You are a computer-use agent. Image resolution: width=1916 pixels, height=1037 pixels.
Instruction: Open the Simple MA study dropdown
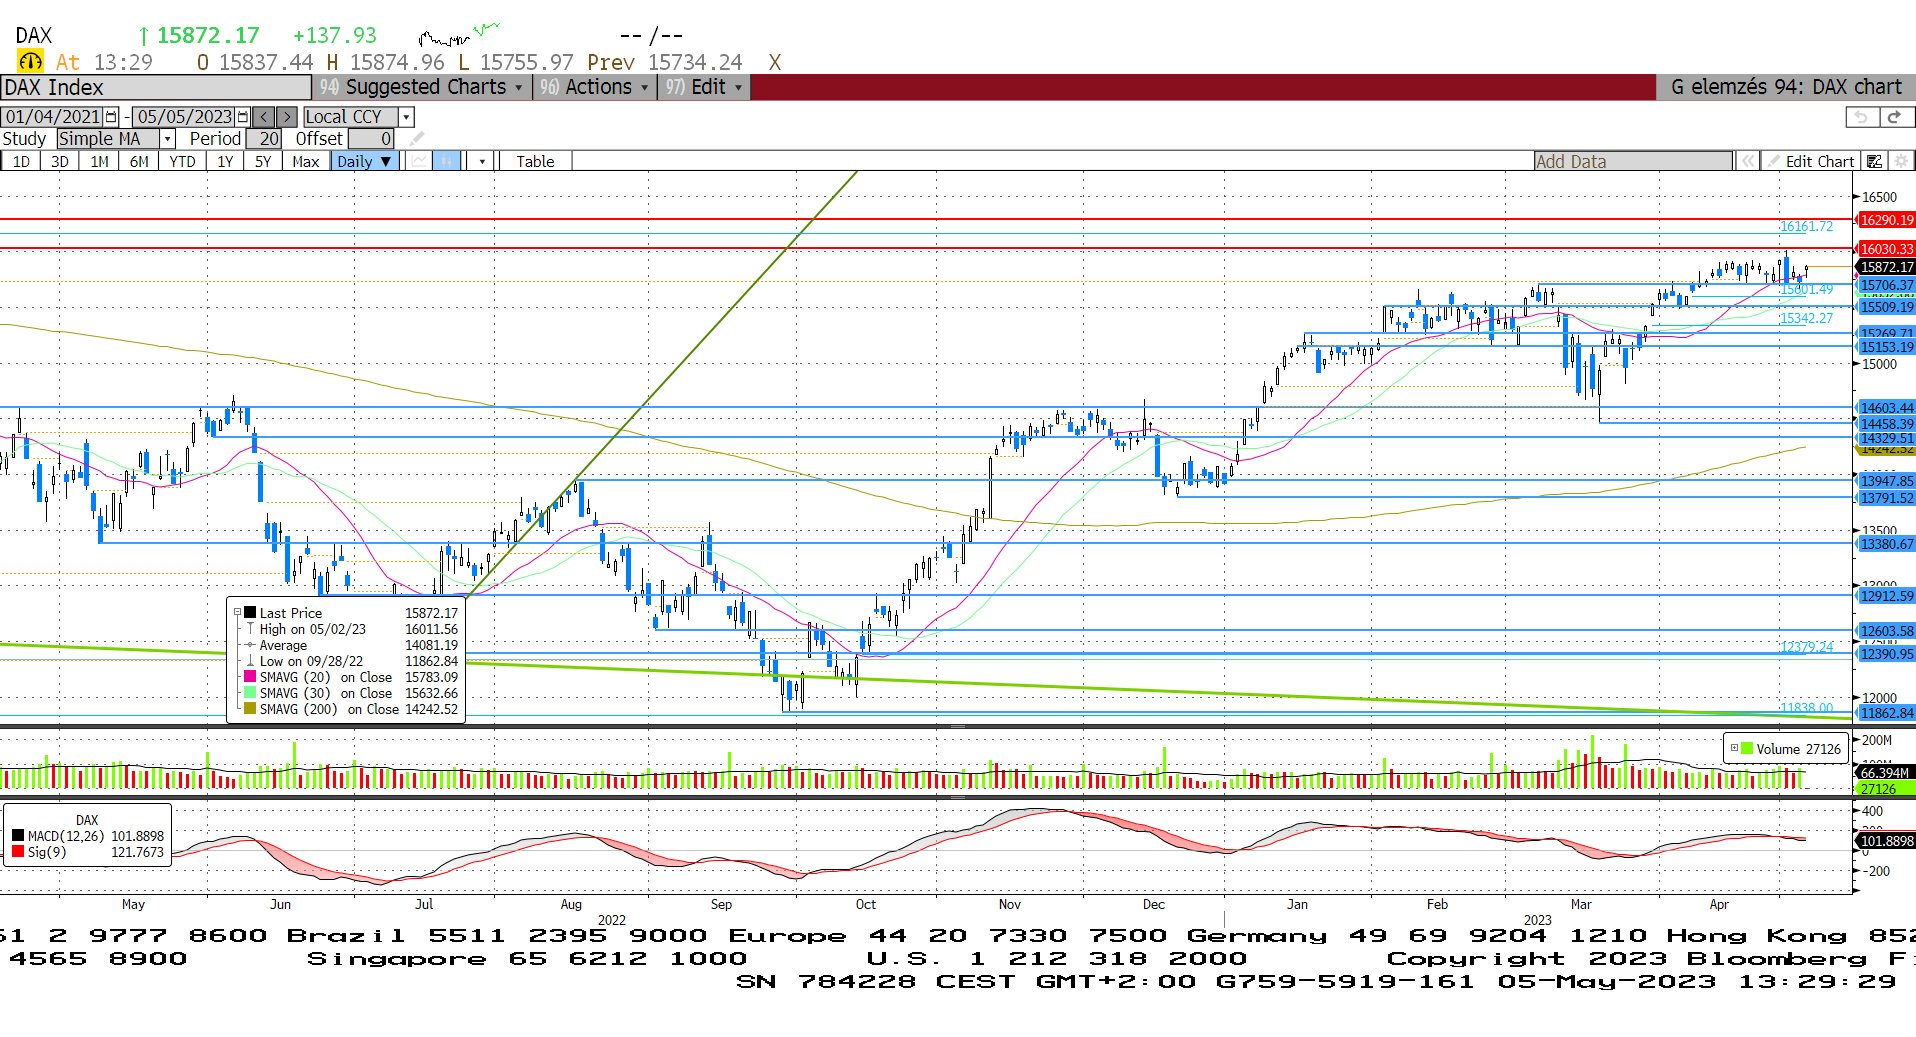168,139
